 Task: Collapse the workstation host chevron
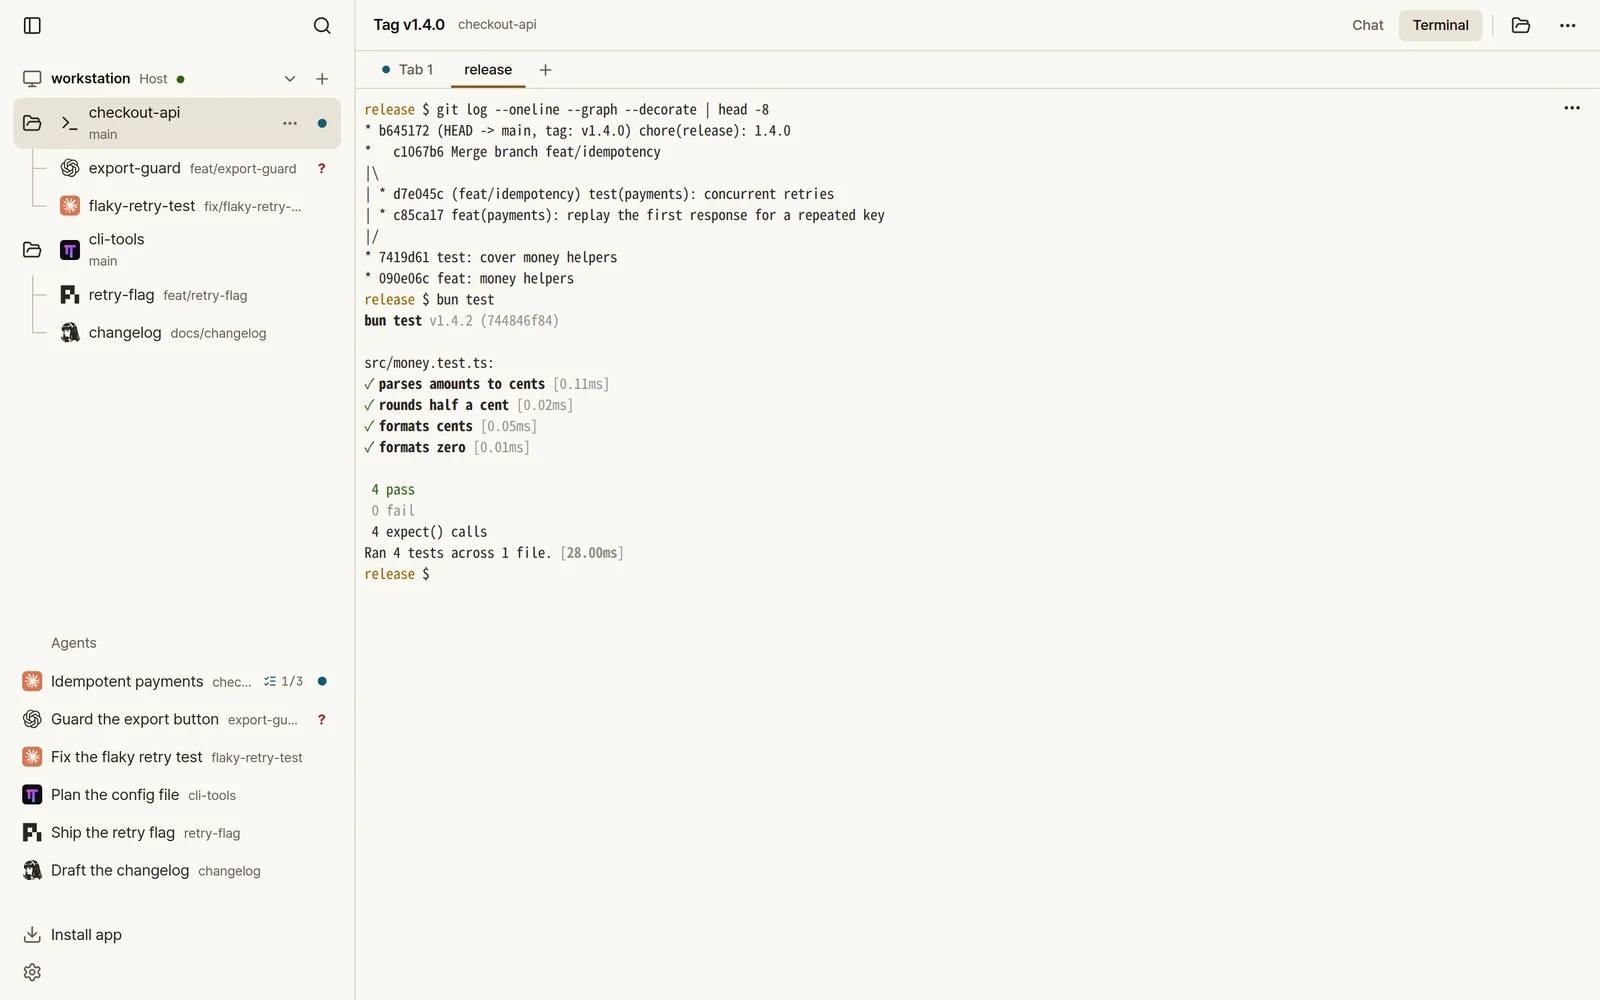point(290,79)
